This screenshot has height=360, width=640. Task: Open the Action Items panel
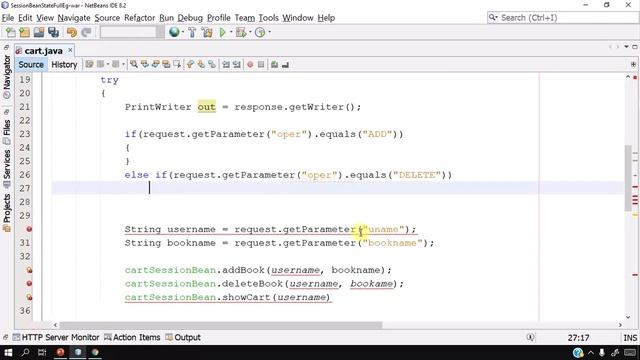click(x=132, y=338)
